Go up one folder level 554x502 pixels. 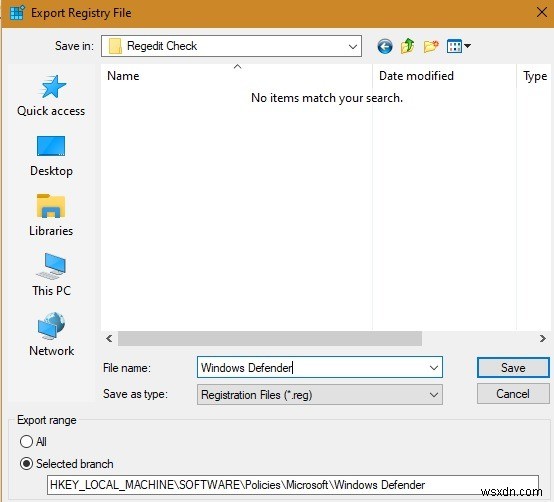coord(407,46)
